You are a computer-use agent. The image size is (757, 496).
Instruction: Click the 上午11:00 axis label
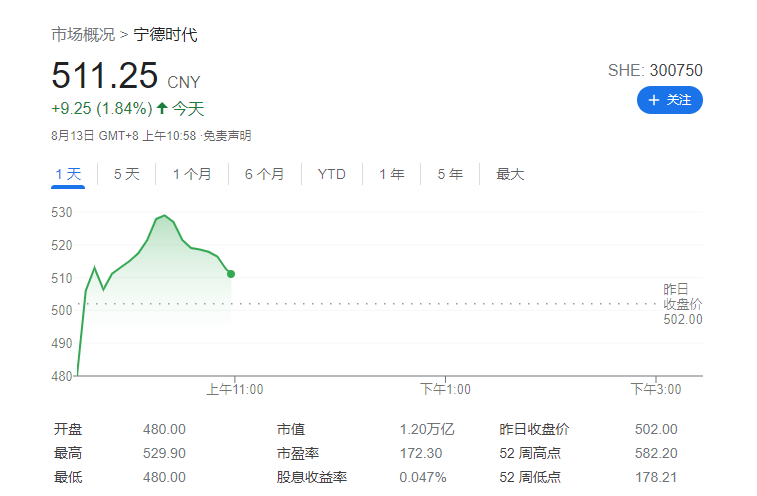tap(235, 389)
